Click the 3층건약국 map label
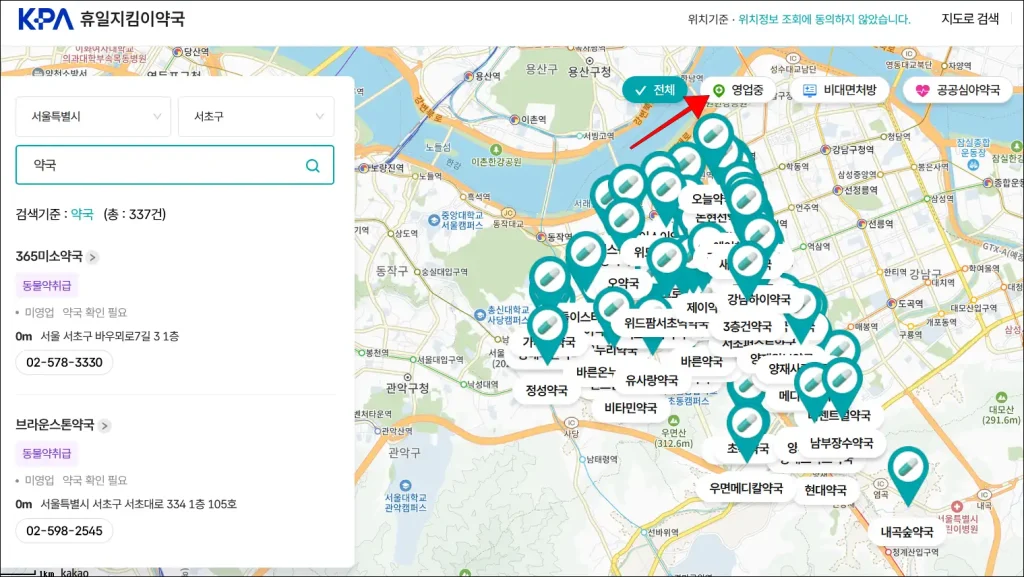Image resolution: width=1024 pixels, height=577 pixels. tap(747, 326)
